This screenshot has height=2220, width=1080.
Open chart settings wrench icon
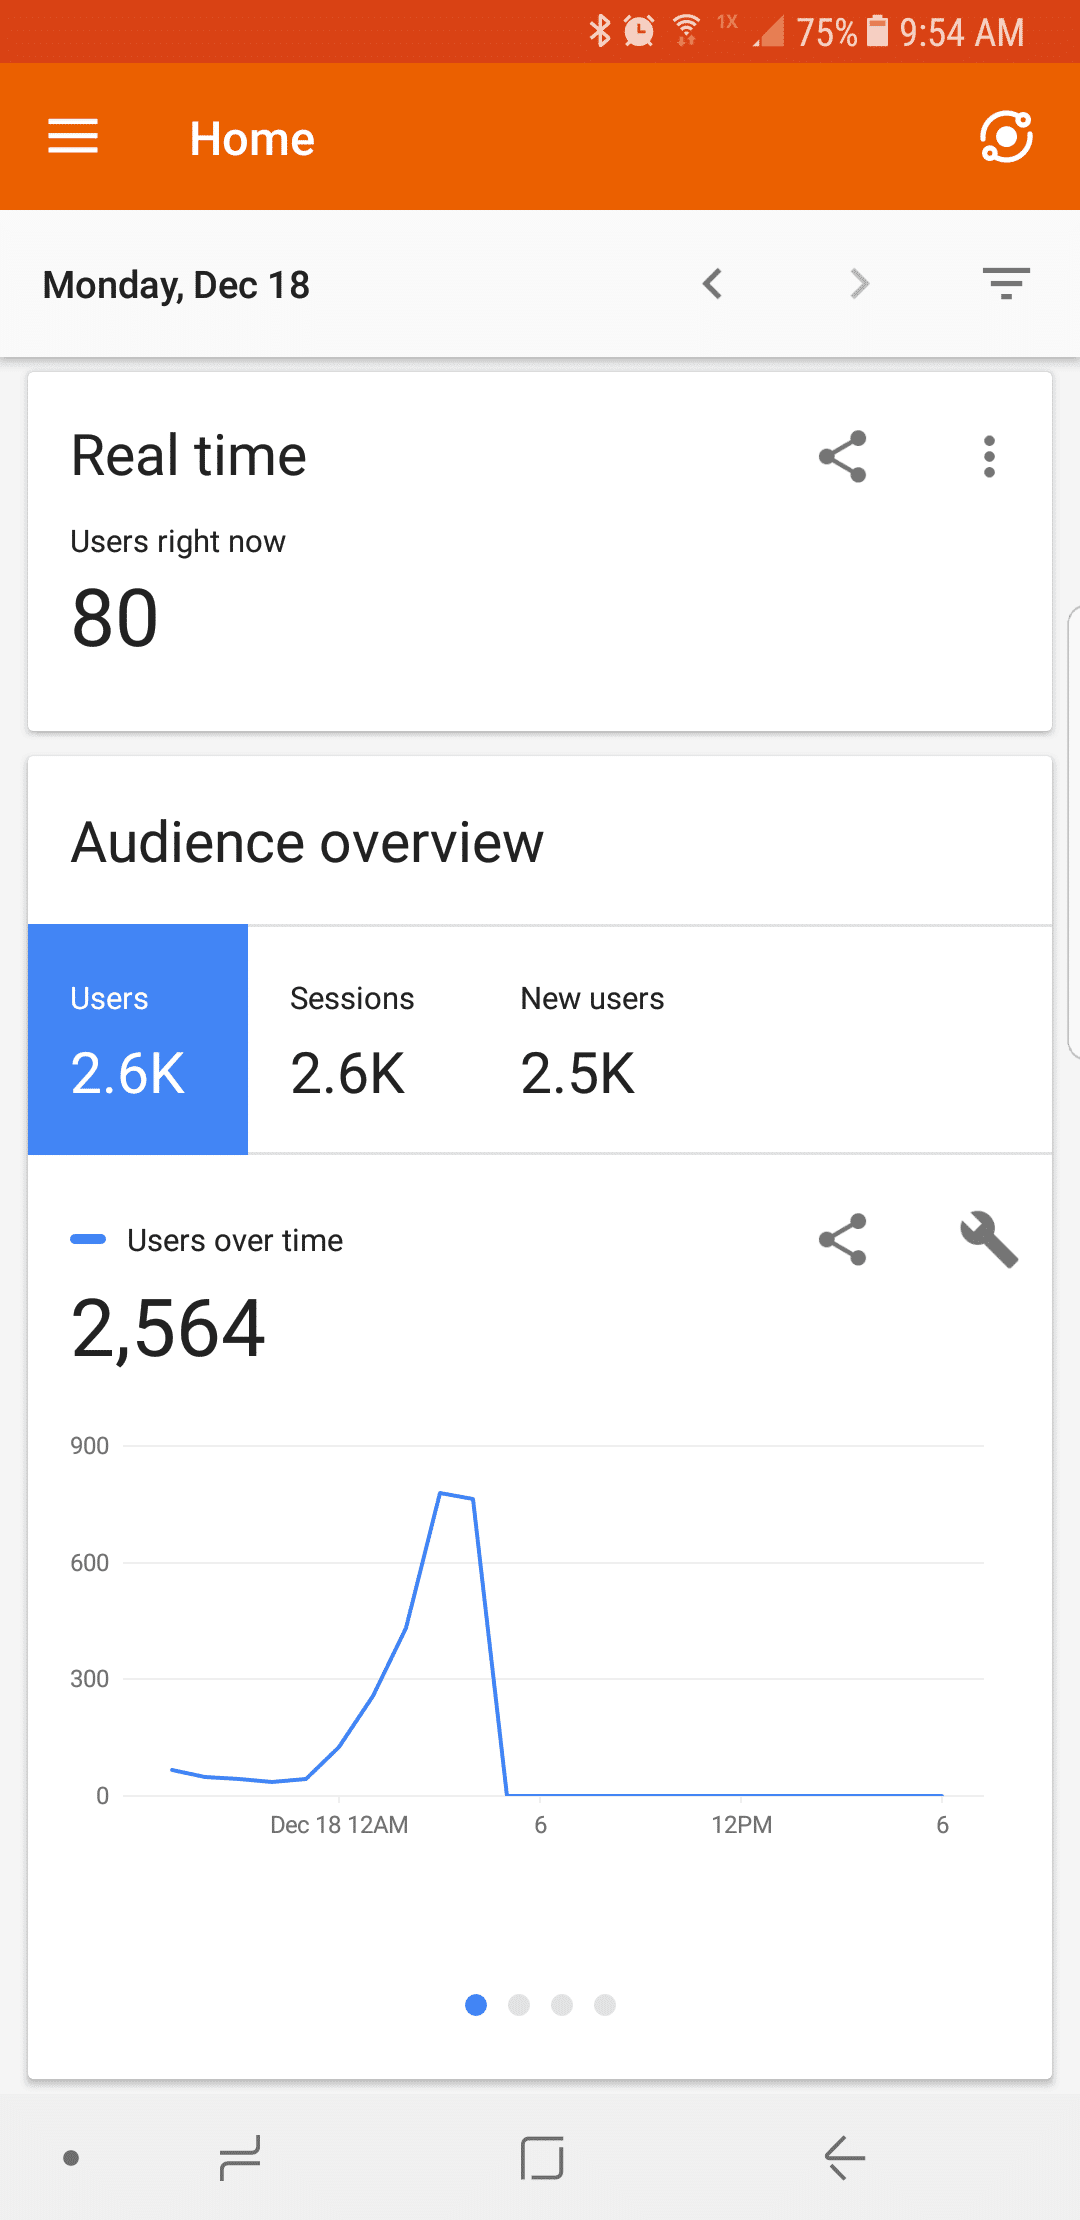(x=989, y=1240)
